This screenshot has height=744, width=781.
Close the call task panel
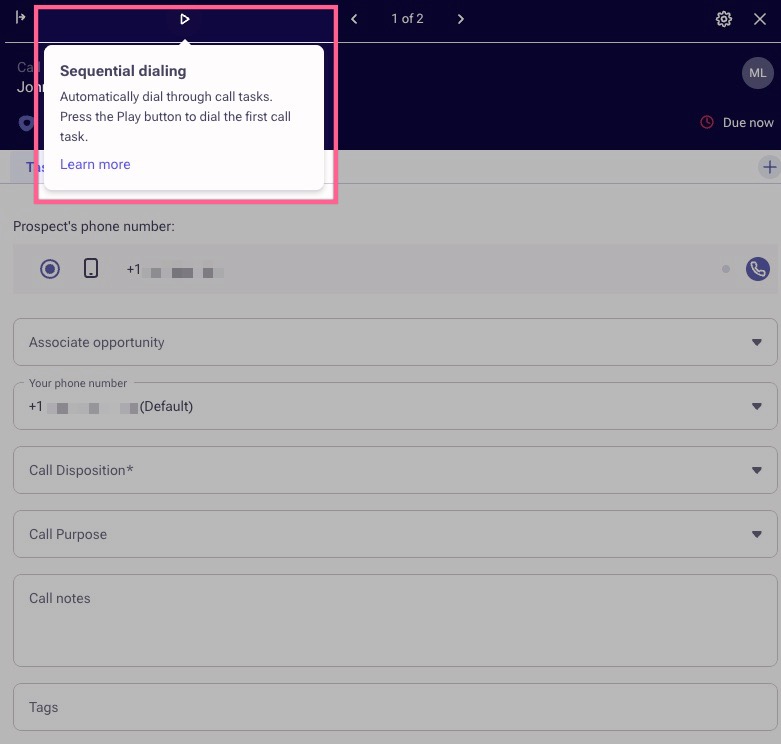coord(760,19)
